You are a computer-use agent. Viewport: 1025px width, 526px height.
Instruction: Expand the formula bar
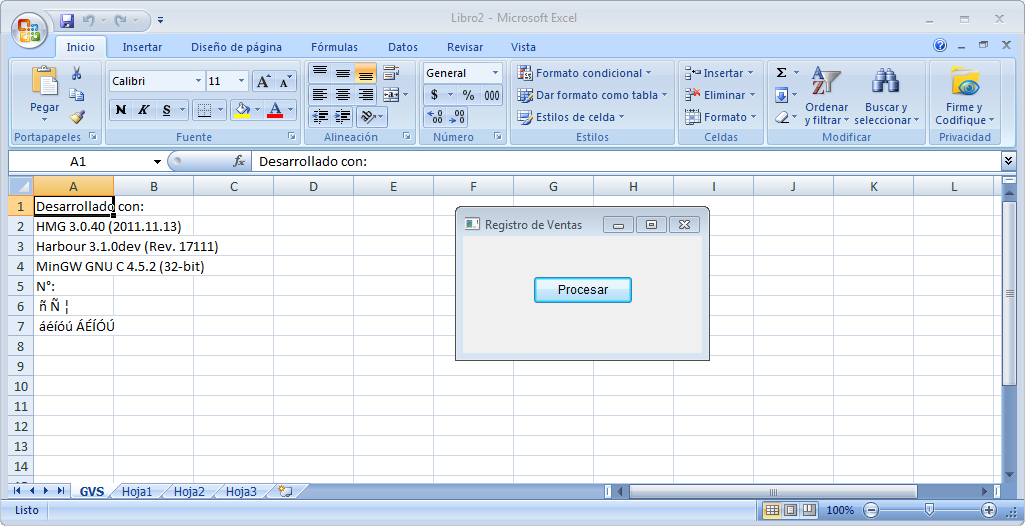click(1008, 161)
